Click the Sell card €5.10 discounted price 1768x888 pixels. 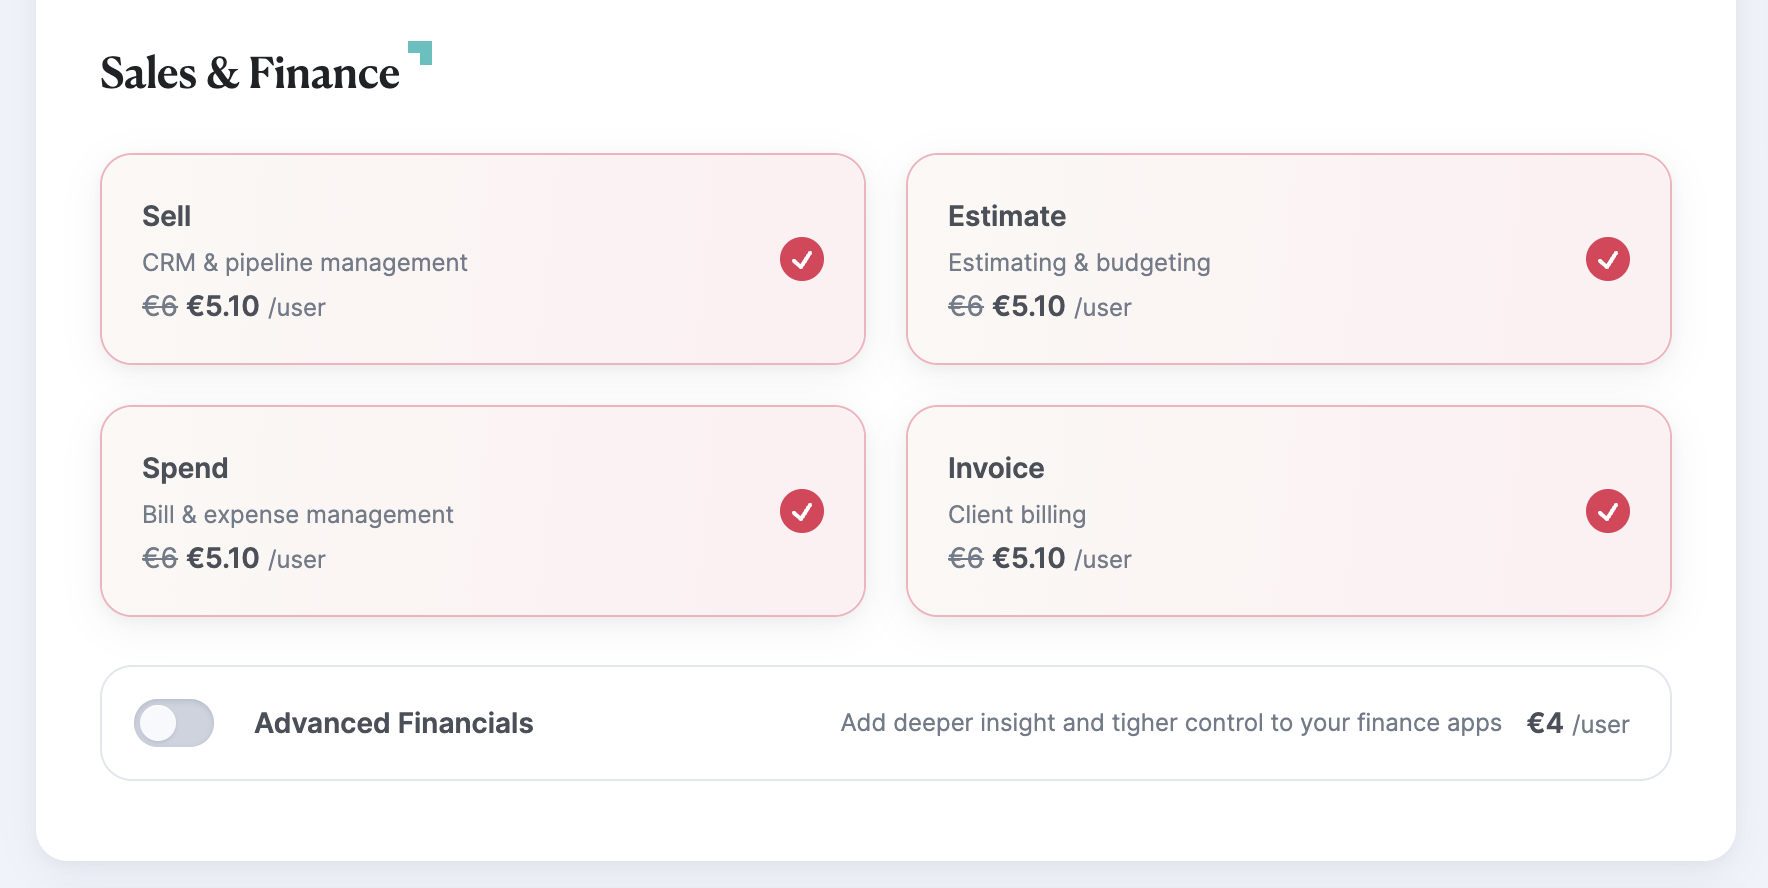click(223, 306)
